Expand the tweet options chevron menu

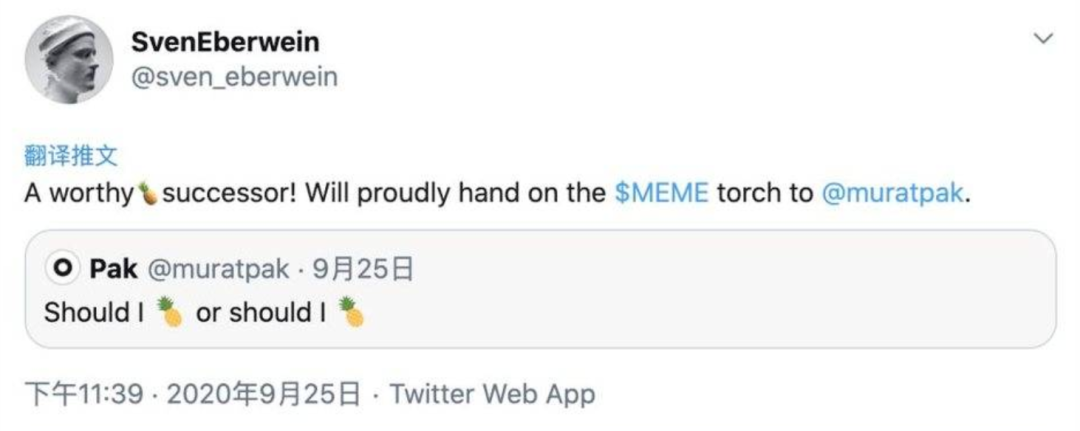1044,39
